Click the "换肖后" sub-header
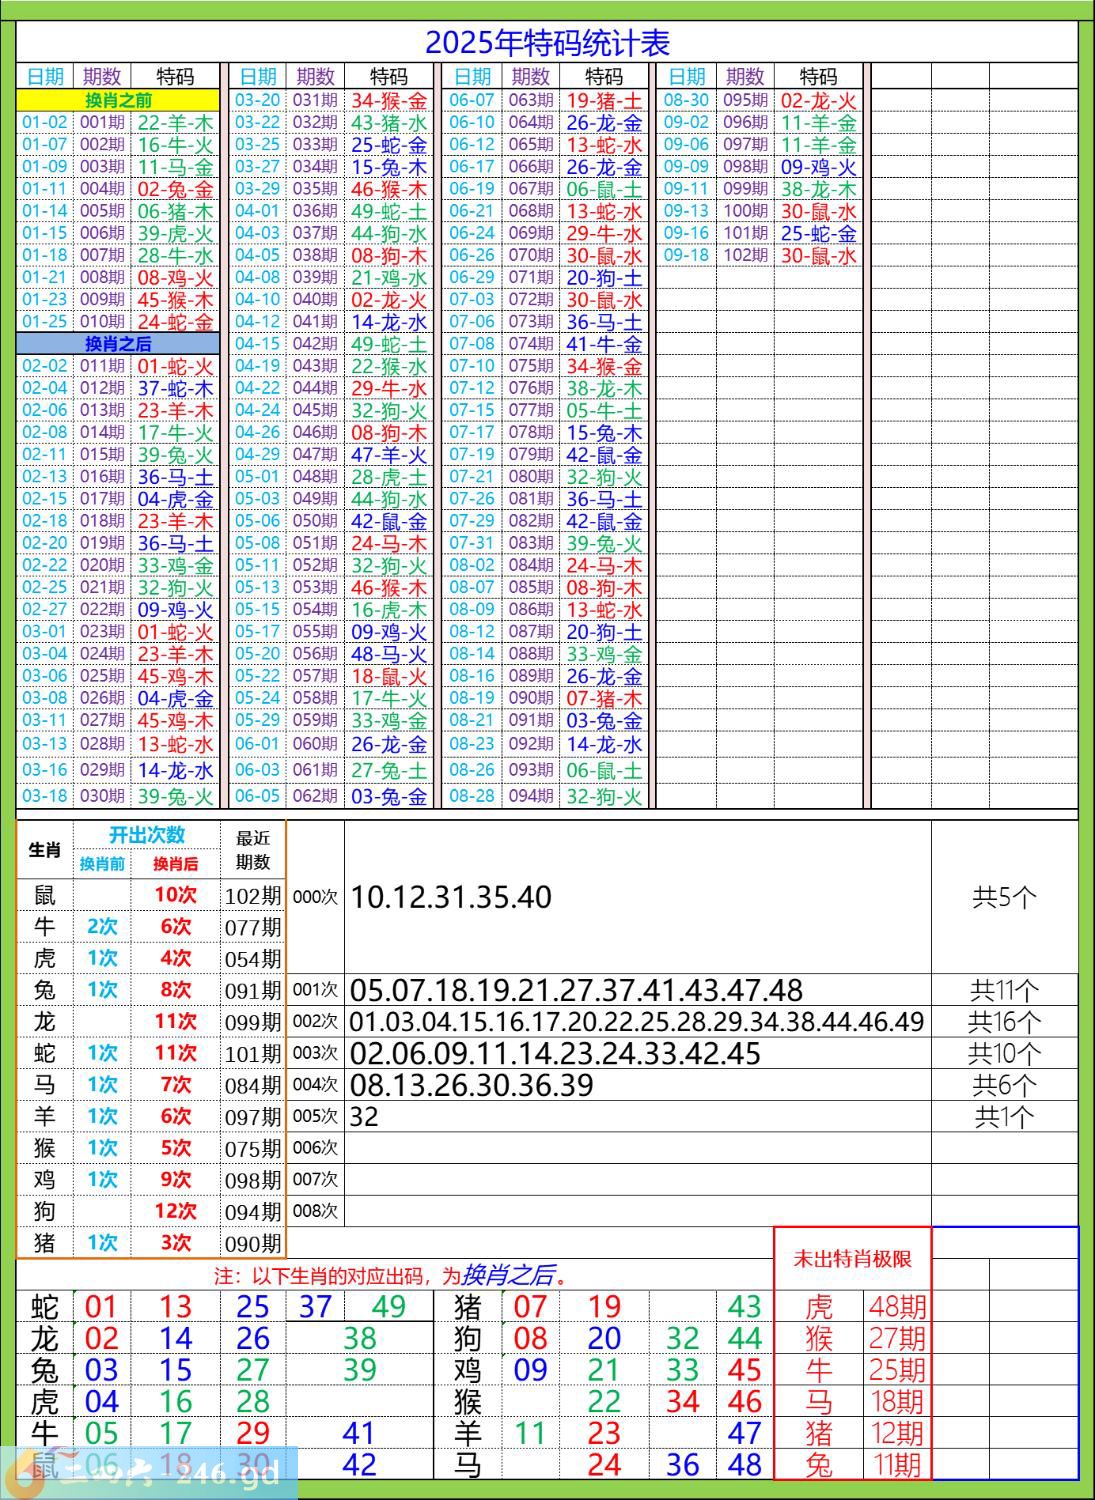 tap(175, 864)
